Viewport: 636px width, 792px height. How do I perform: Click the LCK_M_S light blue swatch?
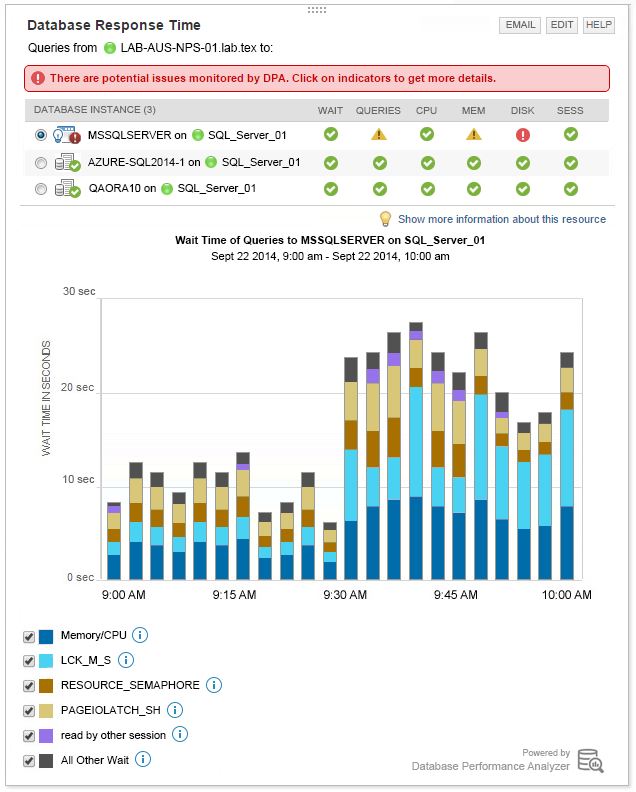point(46,661)
